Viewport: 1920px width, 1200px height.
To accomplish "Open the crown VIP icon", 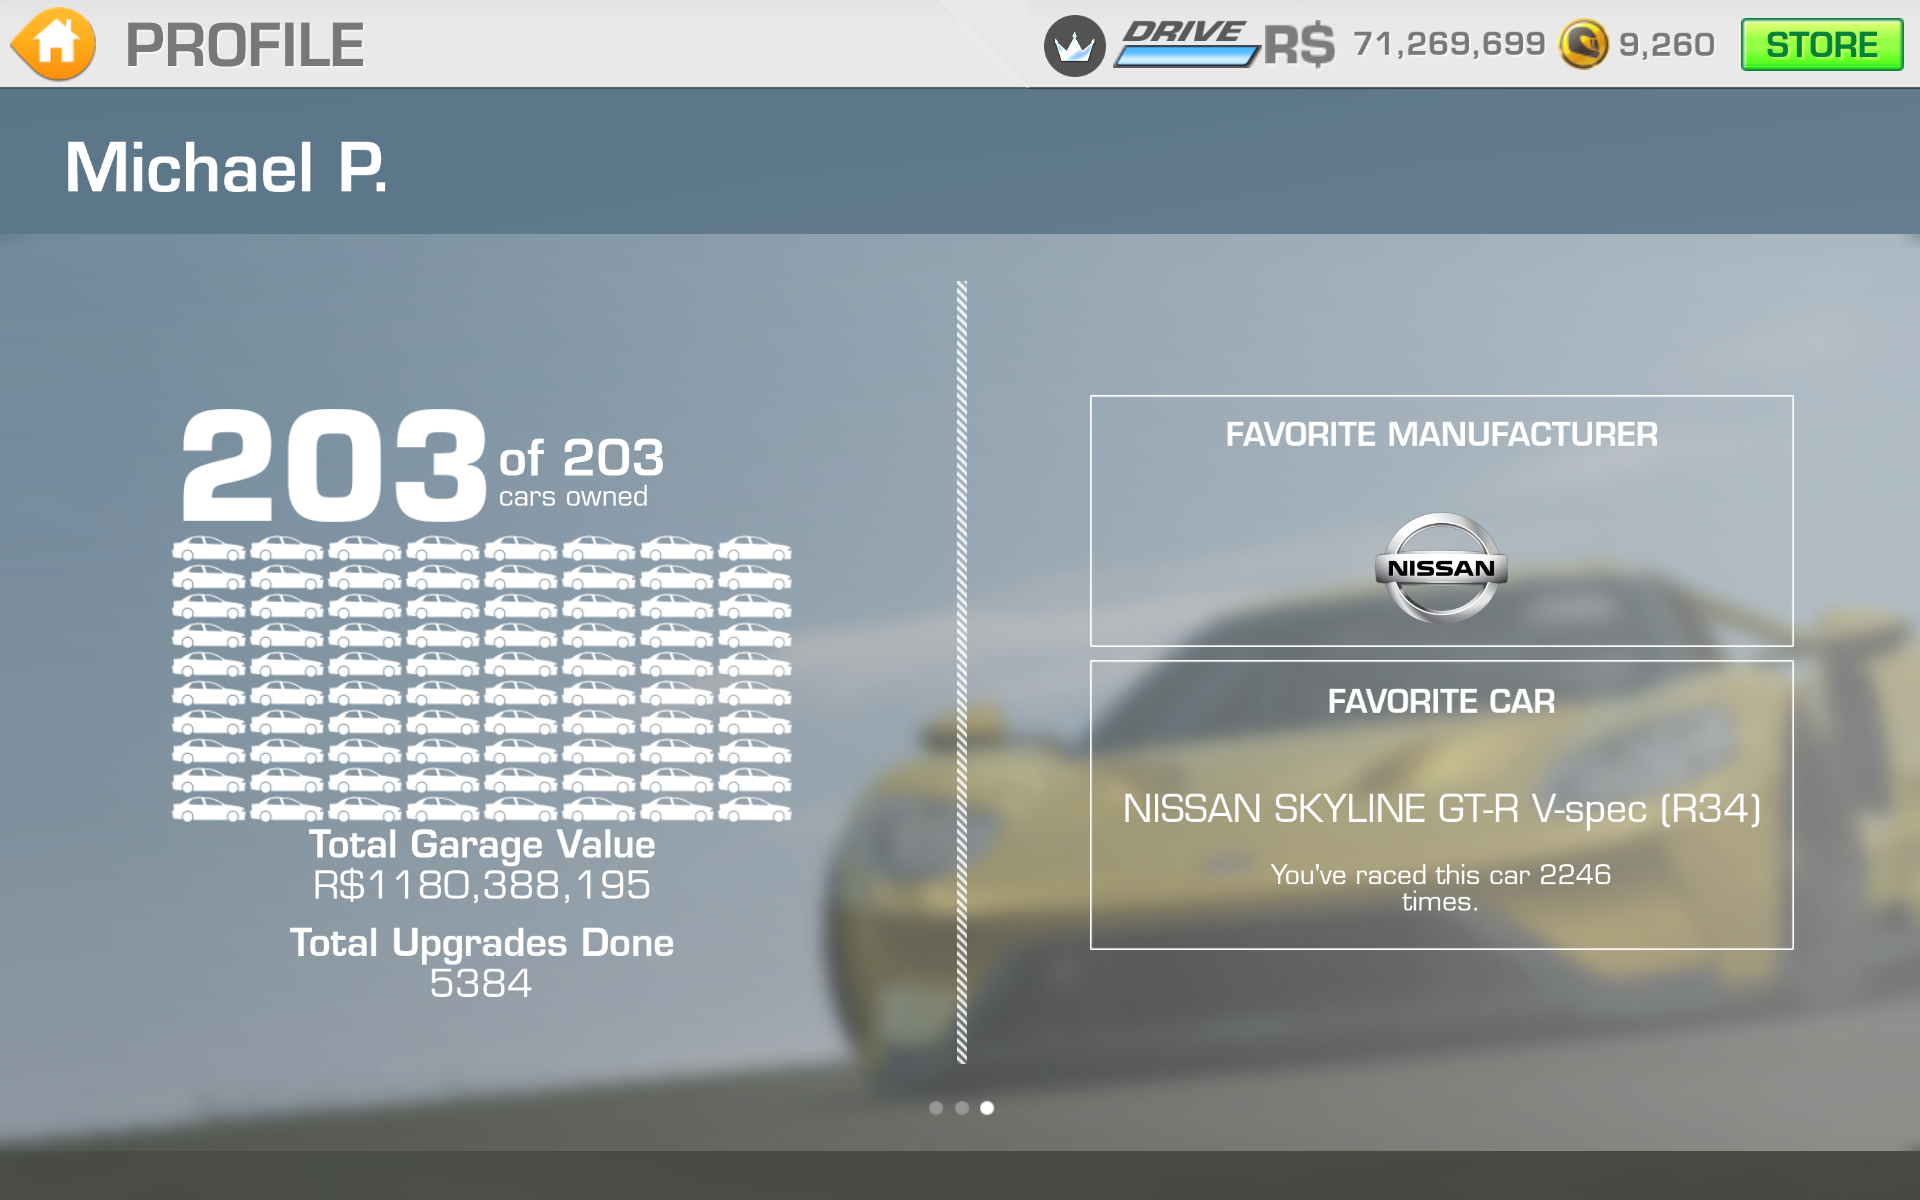I will point(1074,46).
